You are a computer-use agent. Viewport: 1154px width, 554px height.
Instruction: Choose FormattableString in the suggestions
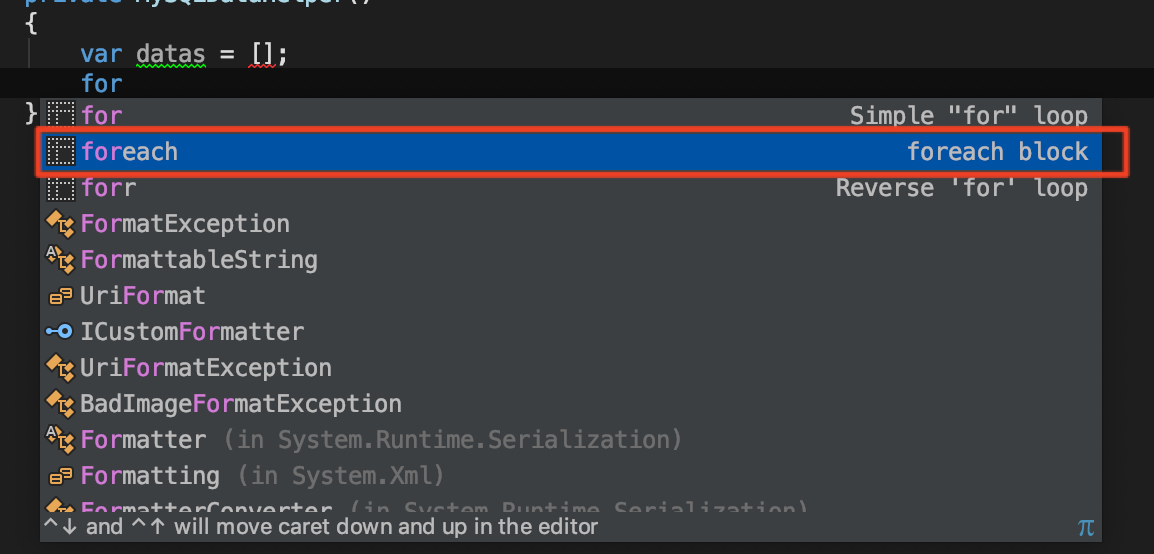coord(199,260)
